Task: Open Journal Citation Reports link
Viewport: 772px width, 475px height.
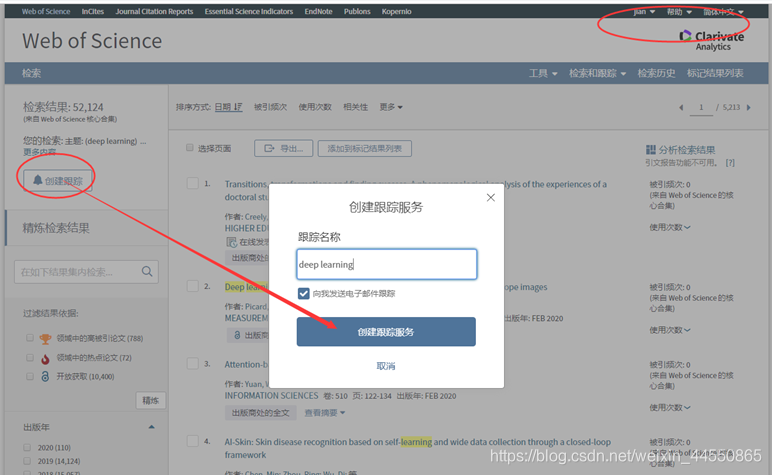Action: pos(154,11)
